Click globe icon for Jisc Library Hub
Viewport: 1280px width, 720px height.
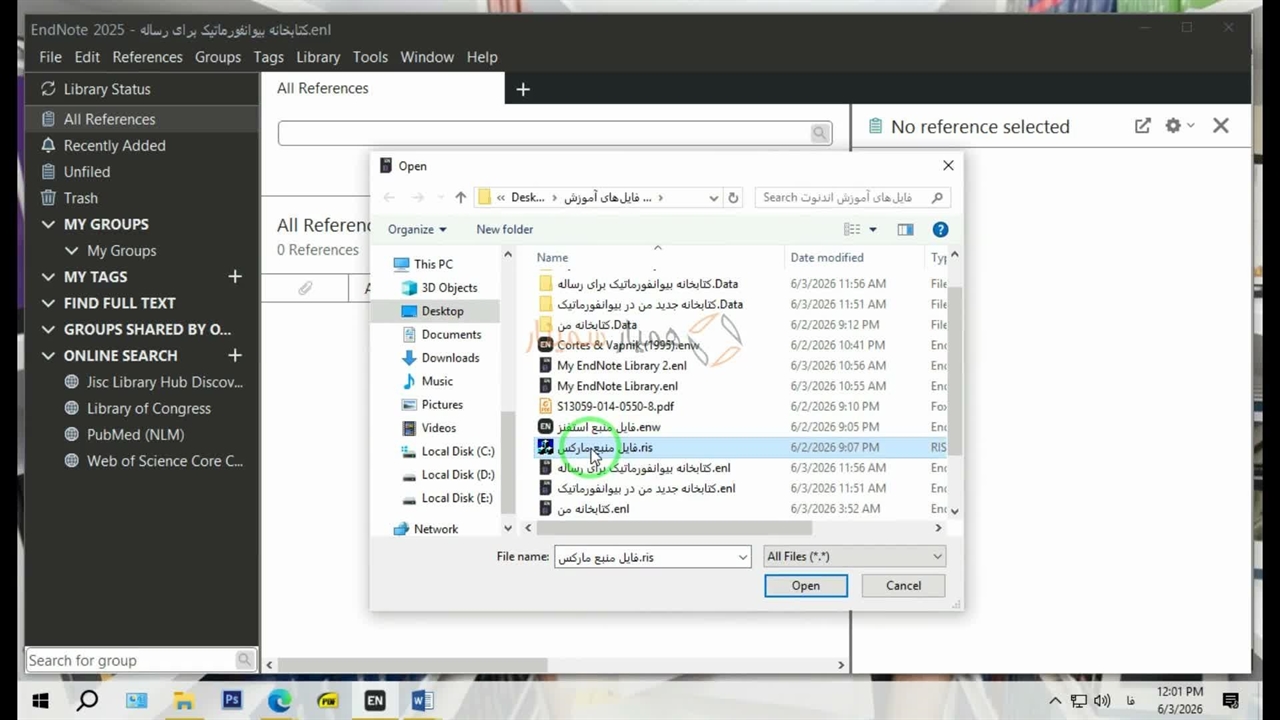tap(71, 382)
